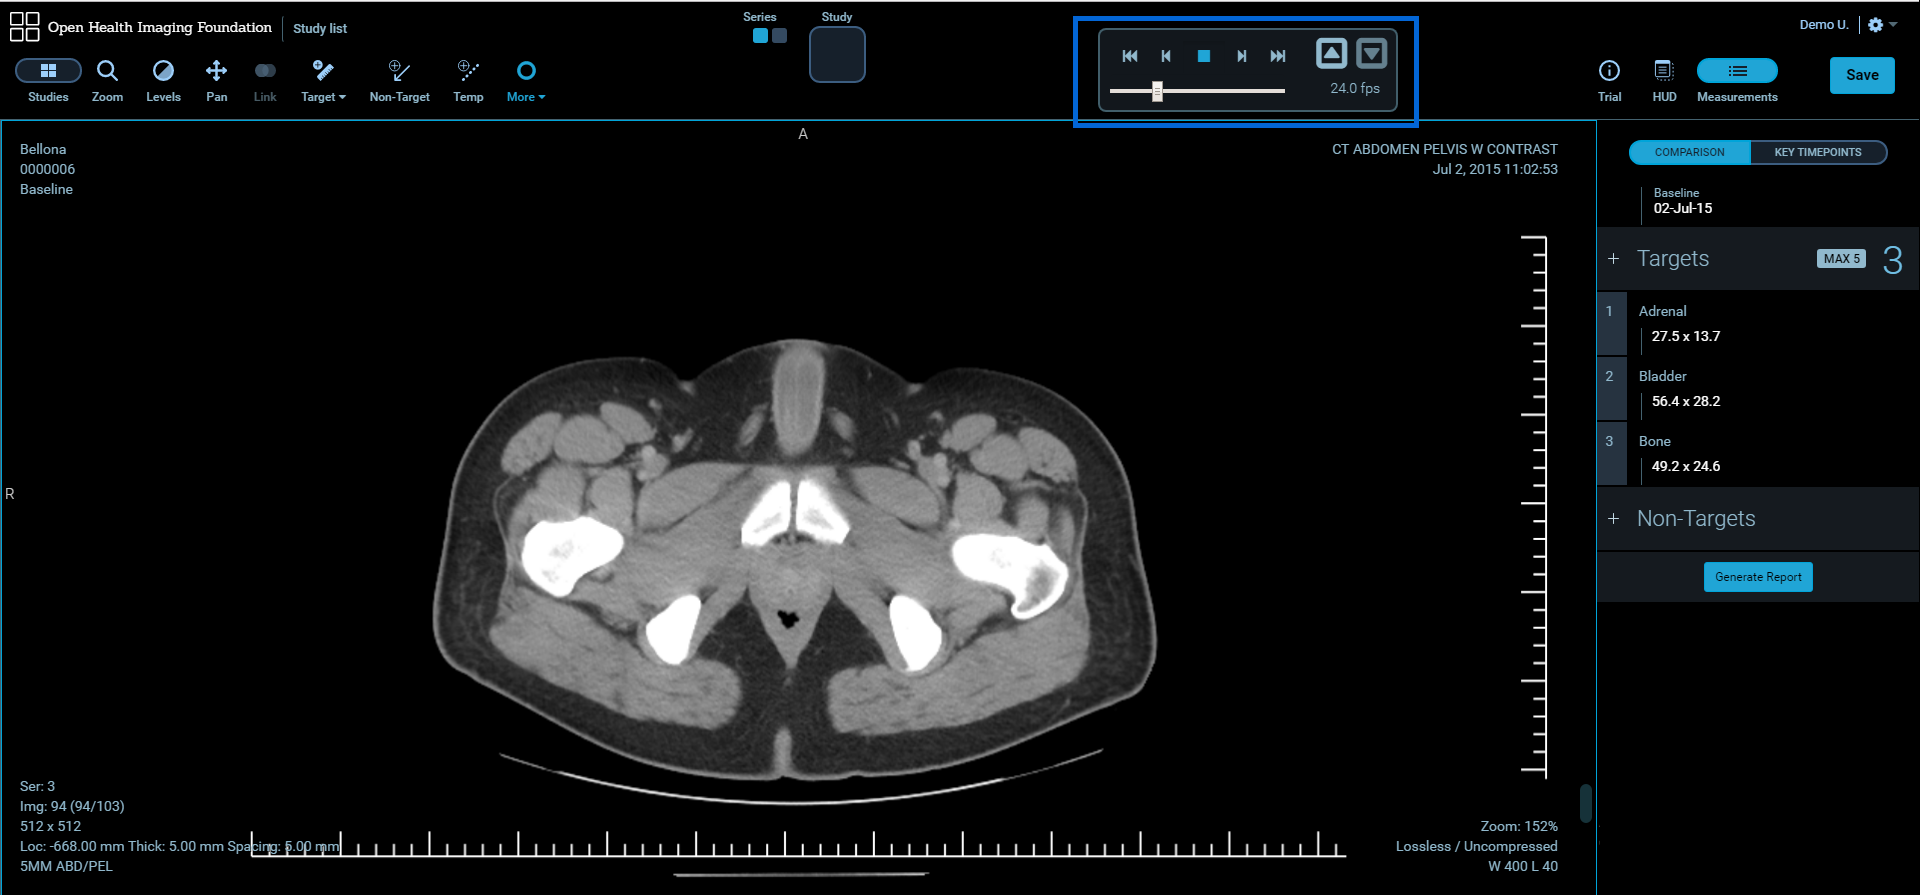
Task: Click the Generate Report button
Action: tap(1758, 577)
